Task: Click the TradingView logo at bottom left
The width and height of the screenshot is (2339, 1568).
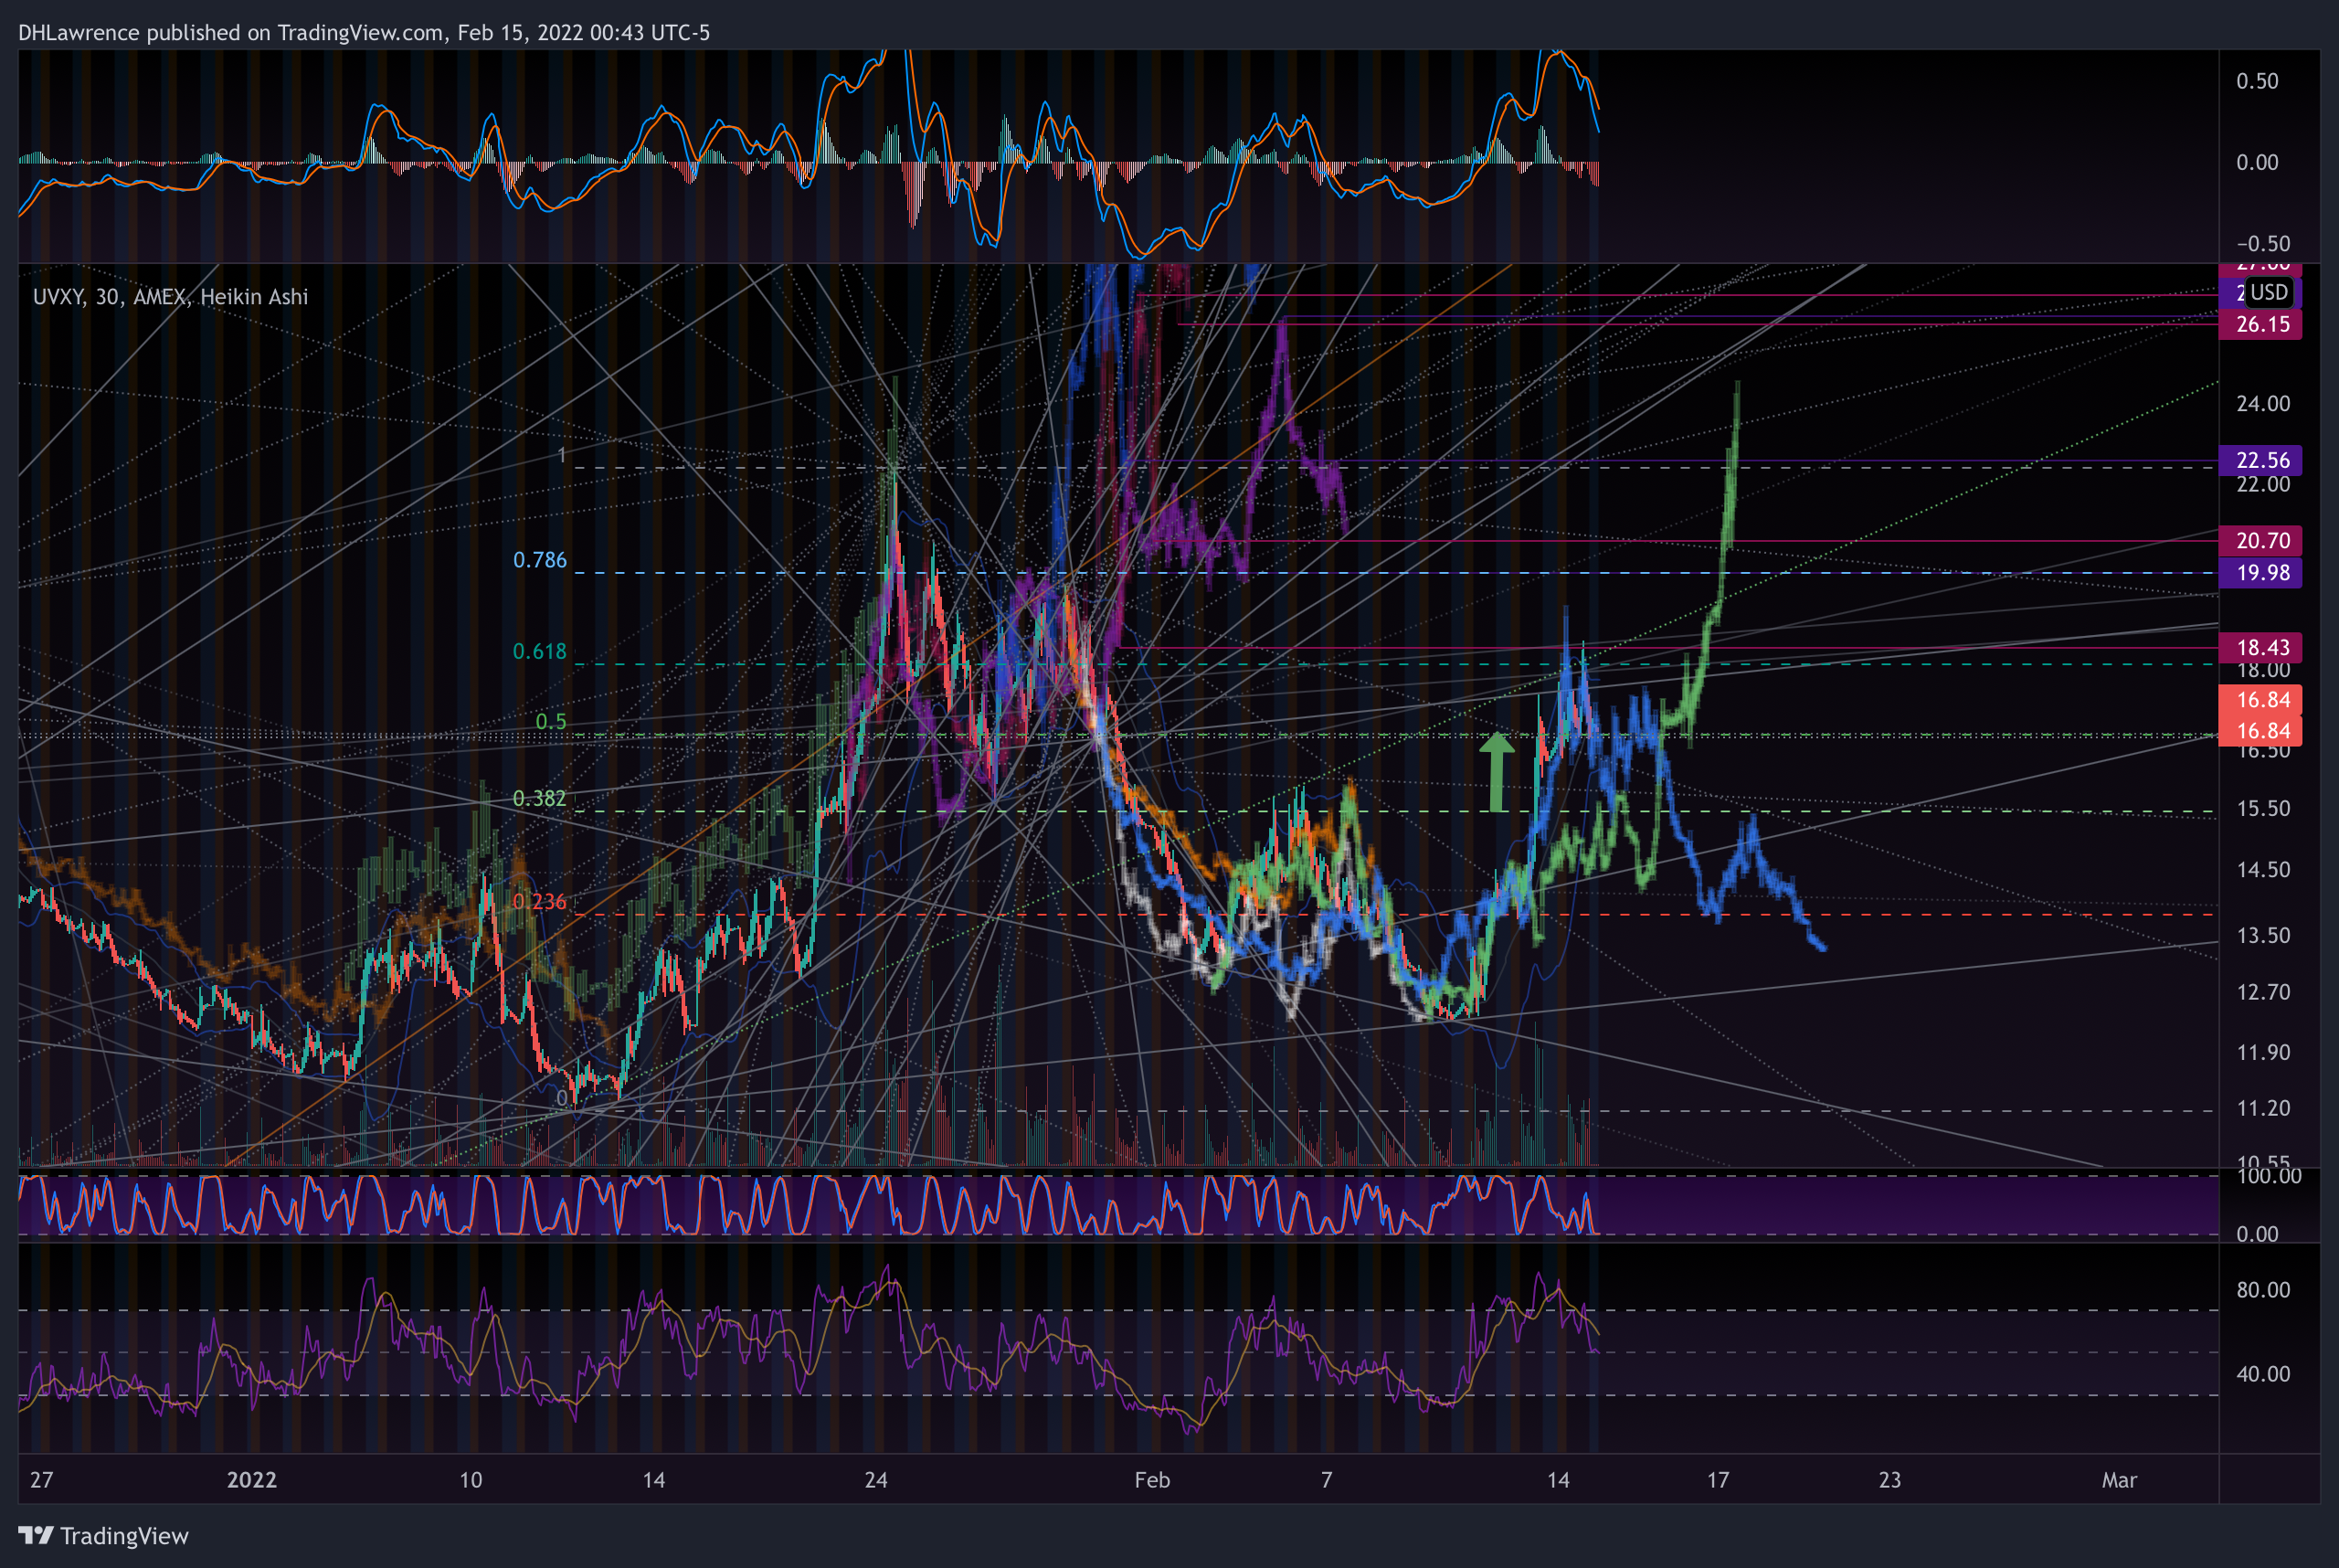Action: 104,1535
